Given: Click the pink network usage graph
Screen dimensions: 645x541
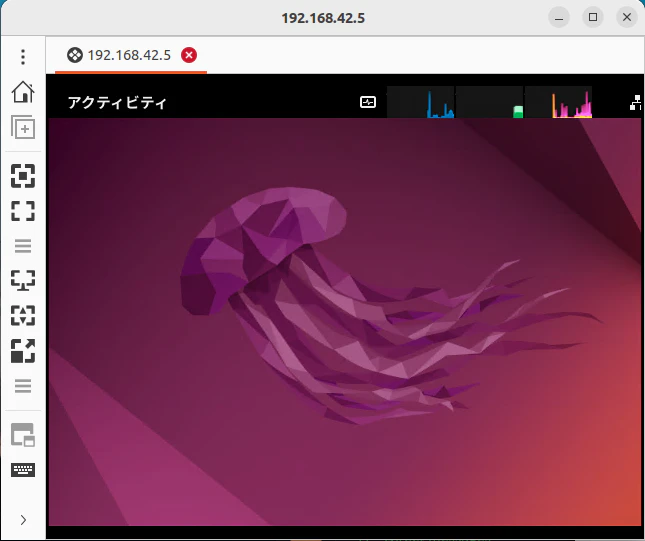Looking at the screenshot, I should pos(558,102).
